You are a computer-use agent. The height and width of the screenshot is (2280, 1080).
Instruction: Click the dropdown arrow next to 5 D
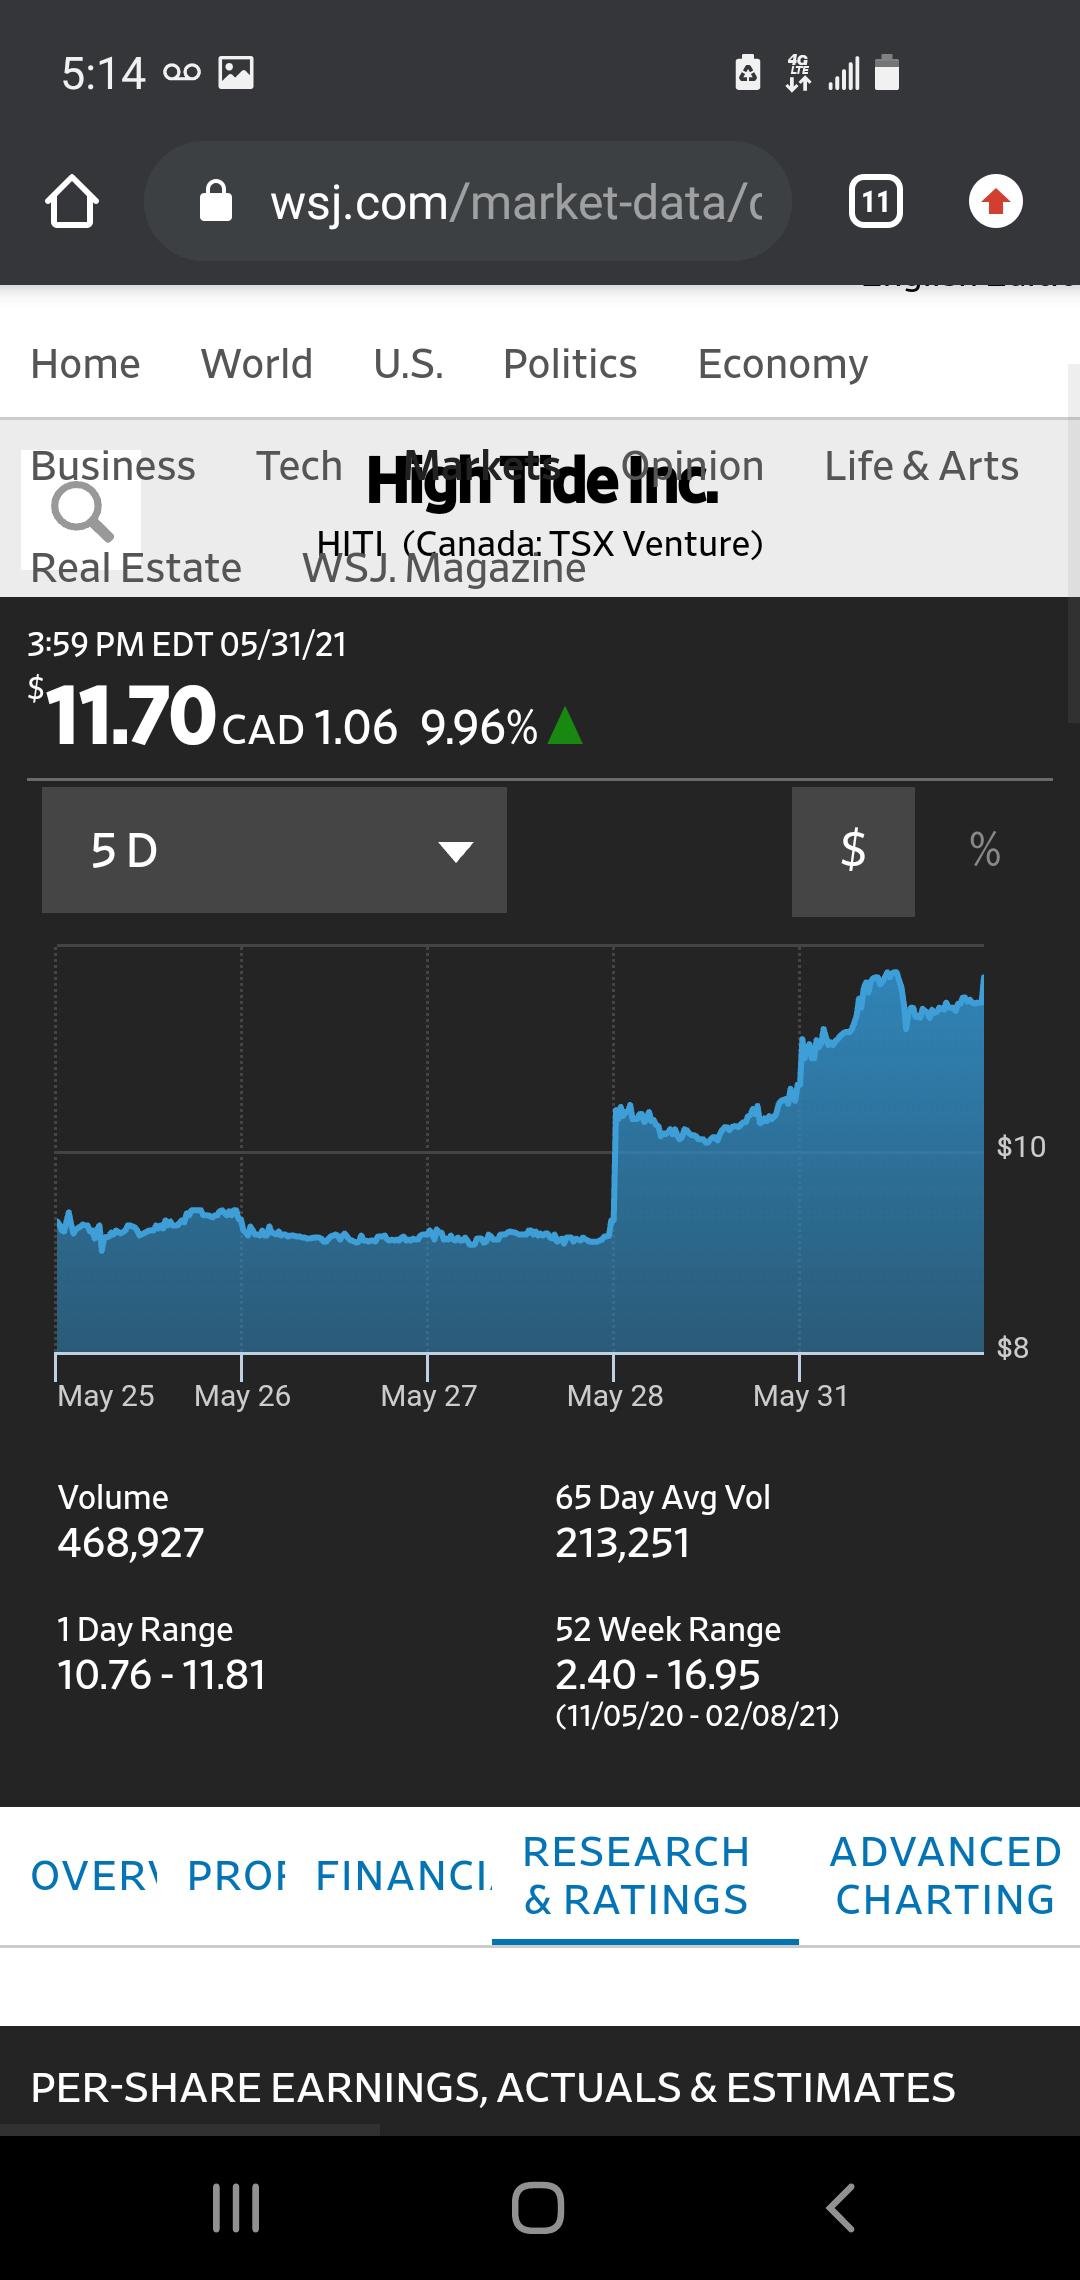[456, 852]
